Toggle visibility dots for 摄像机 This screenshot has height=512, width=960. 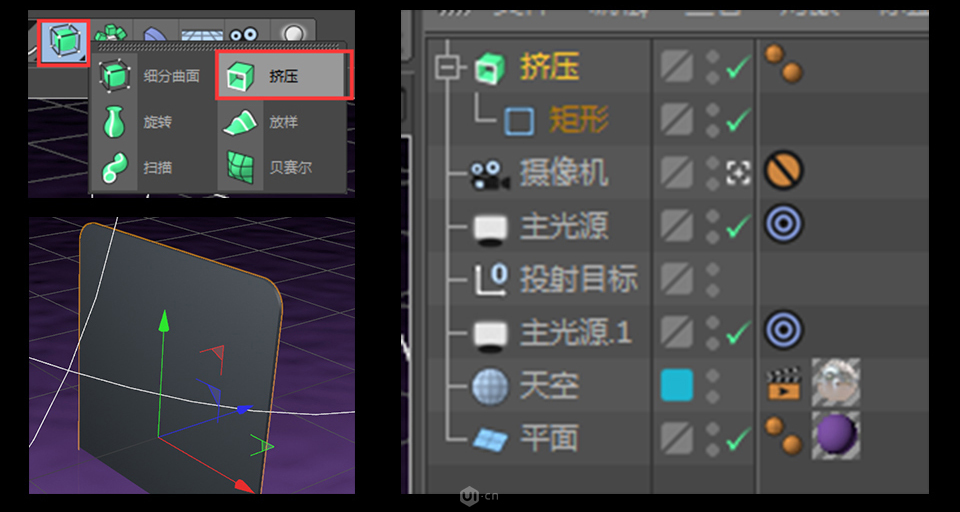713,173
